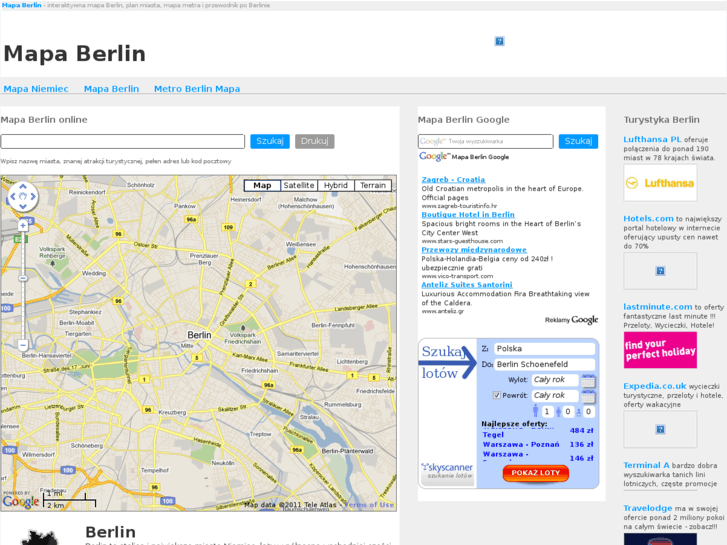Open the Terminal A link
This screenshot has height=545, width=727.
(x=646, y=465)
